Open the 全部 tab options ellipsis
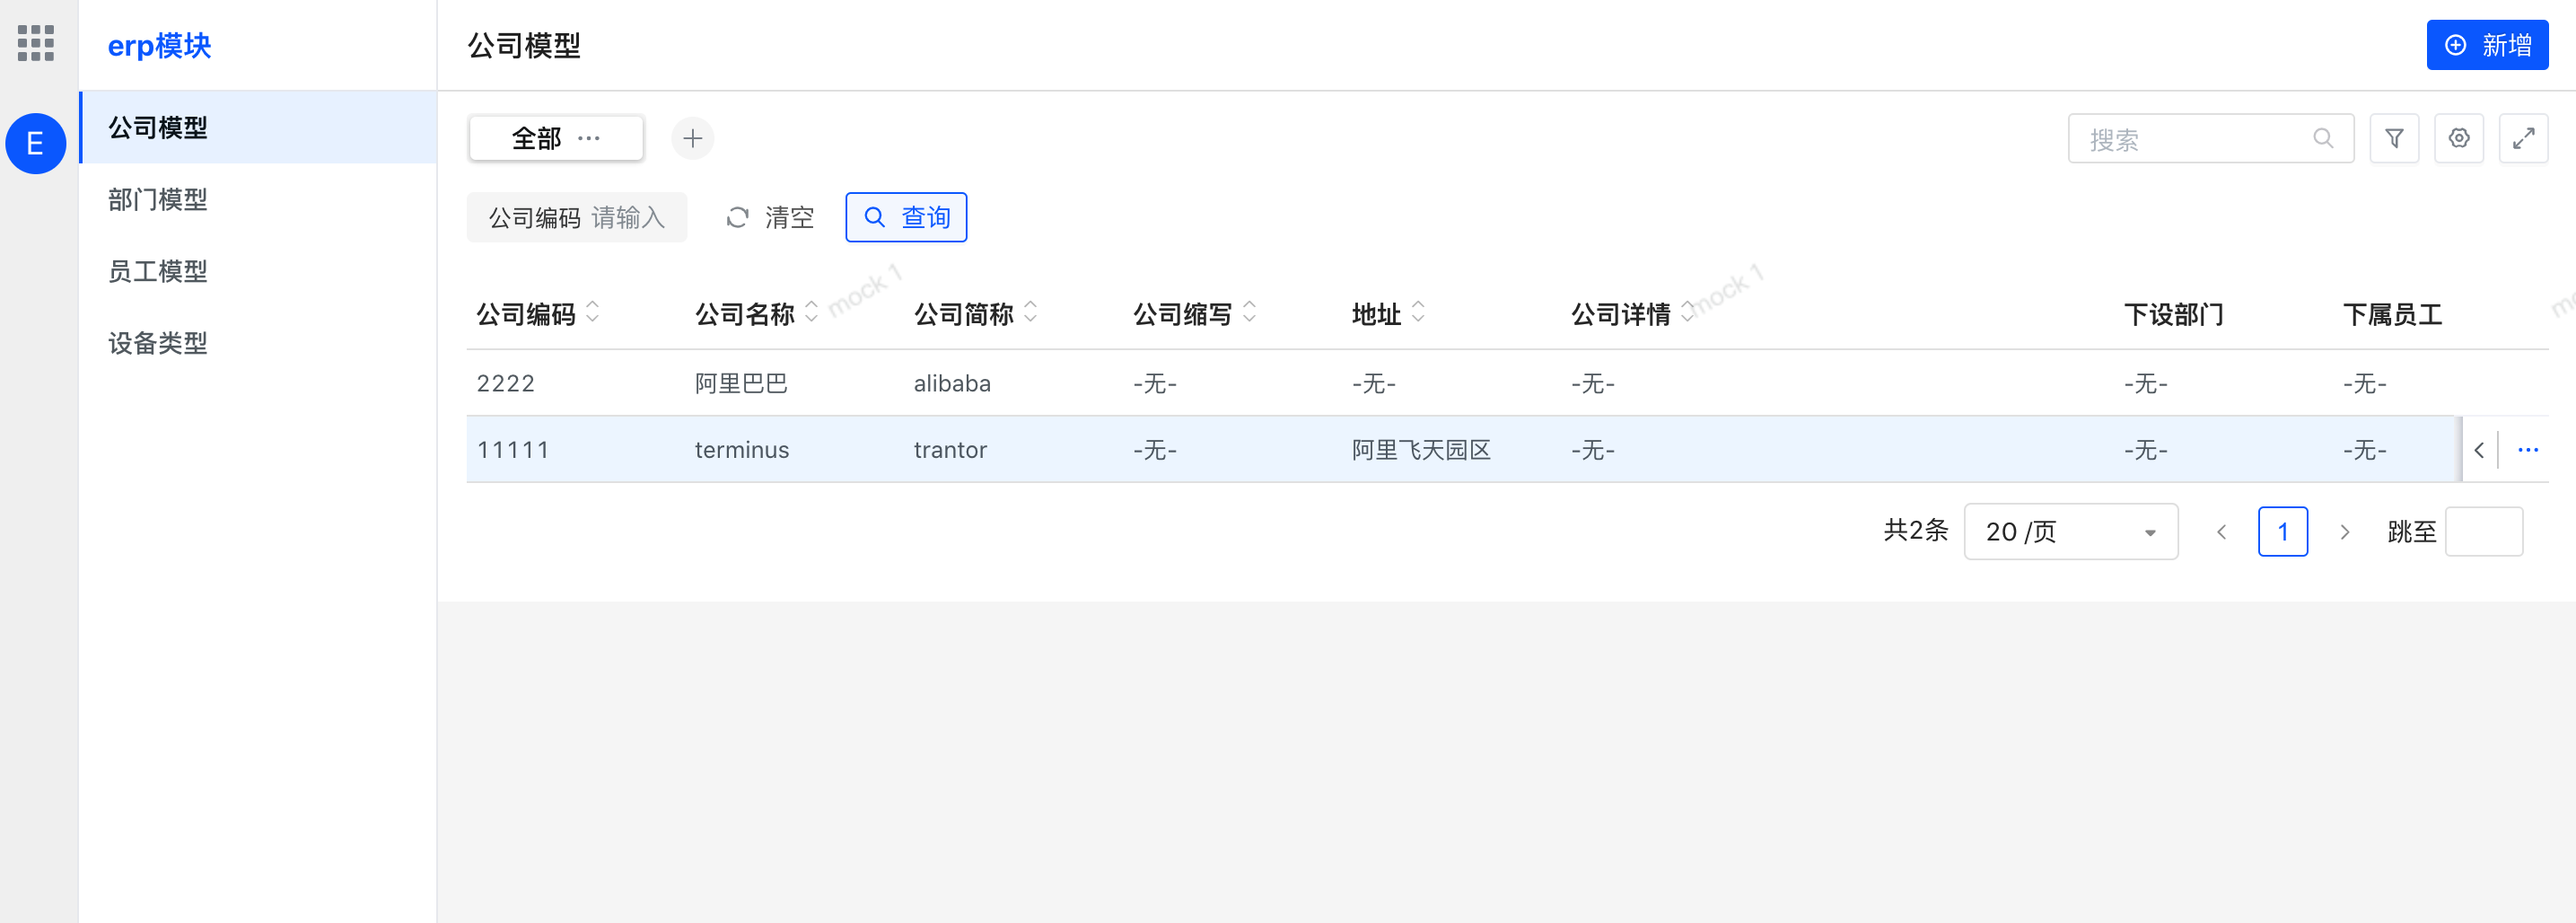The width and height of the screenshot is (2576, 923). pos(589,138)
